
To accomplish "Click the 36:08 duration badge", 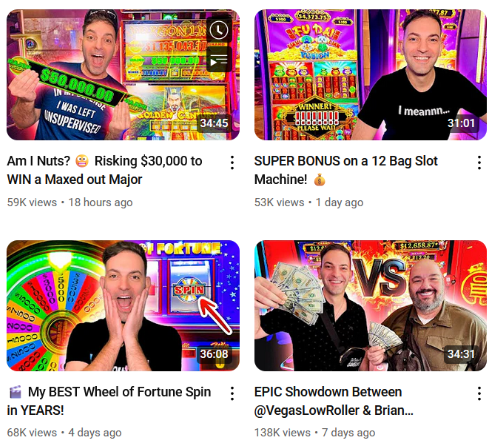I will pyautogui.click(x=214, y=354).
